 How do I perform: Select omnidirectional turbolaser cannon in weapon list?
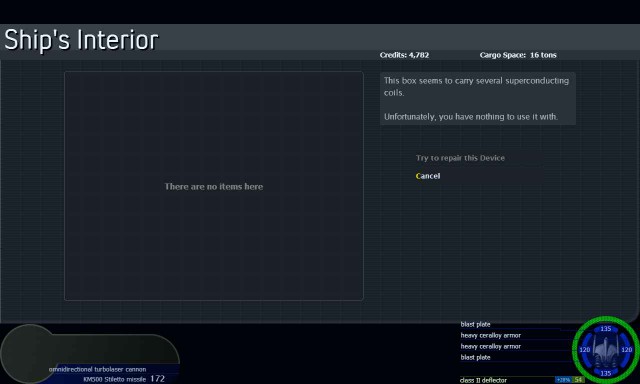[97, 369]
